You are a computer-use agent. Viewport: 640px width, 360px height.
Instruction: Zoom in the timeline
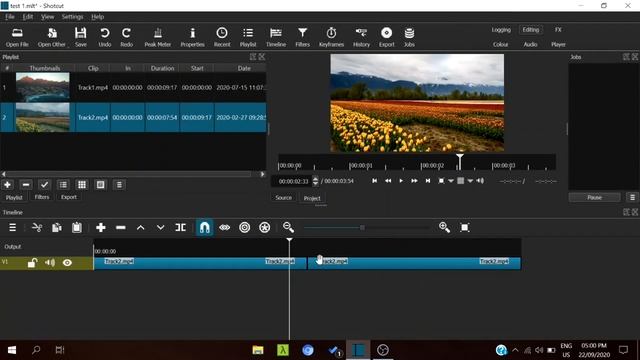[x=444, y=227]
